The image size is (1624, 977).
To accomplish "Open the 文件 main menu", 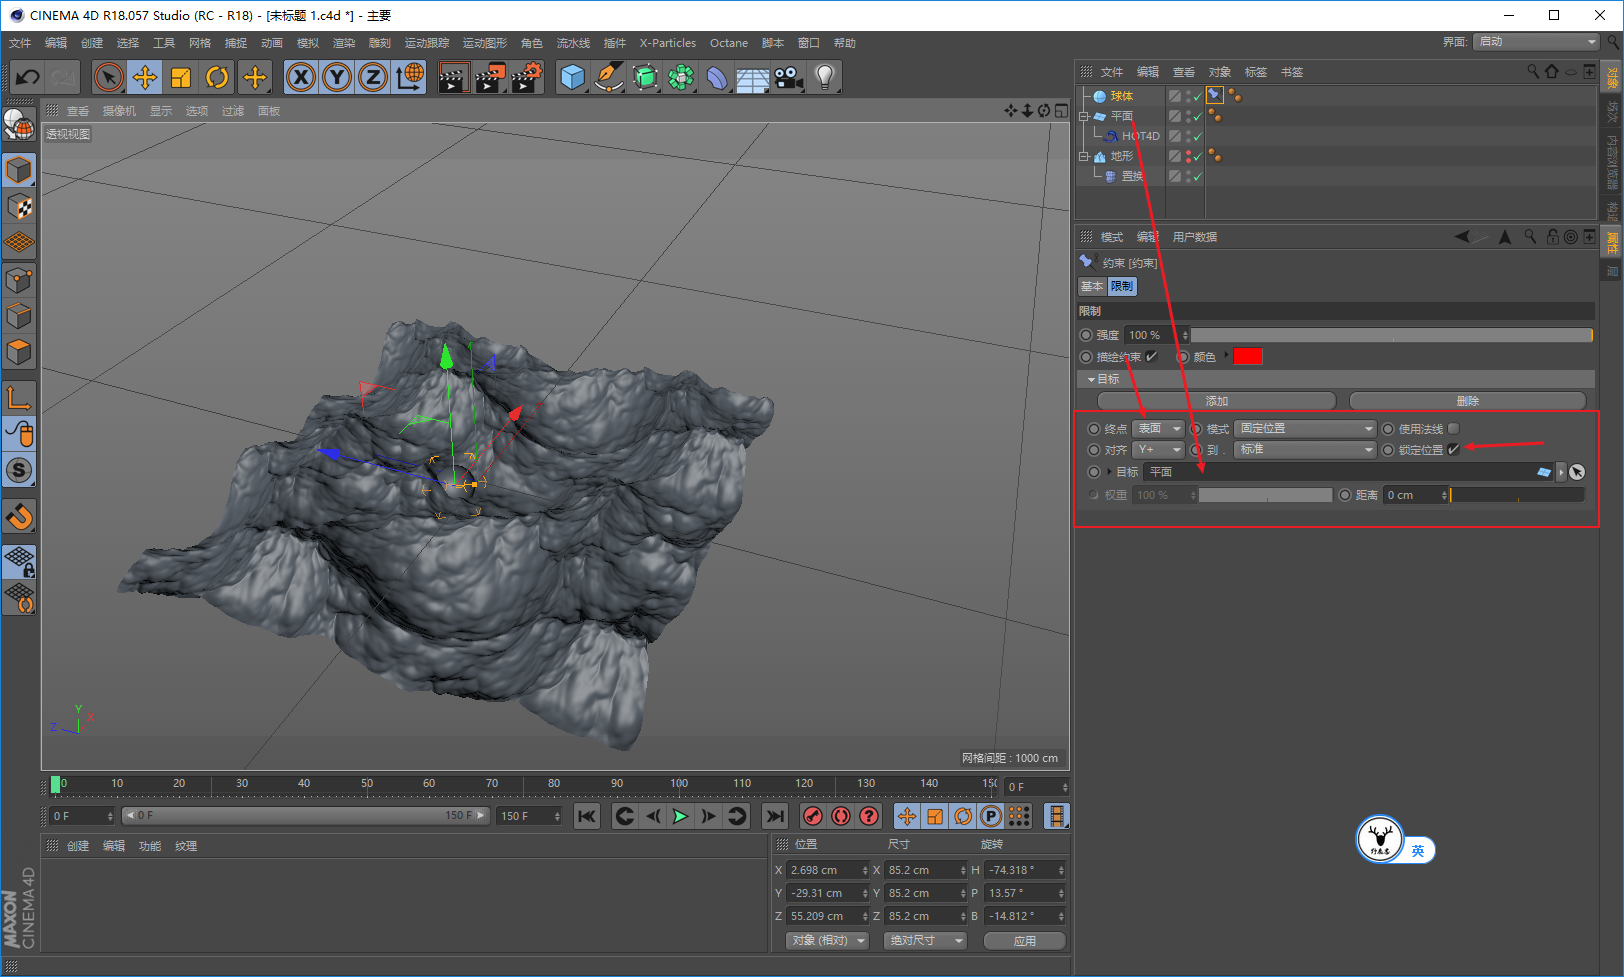I will click(20, 43).
